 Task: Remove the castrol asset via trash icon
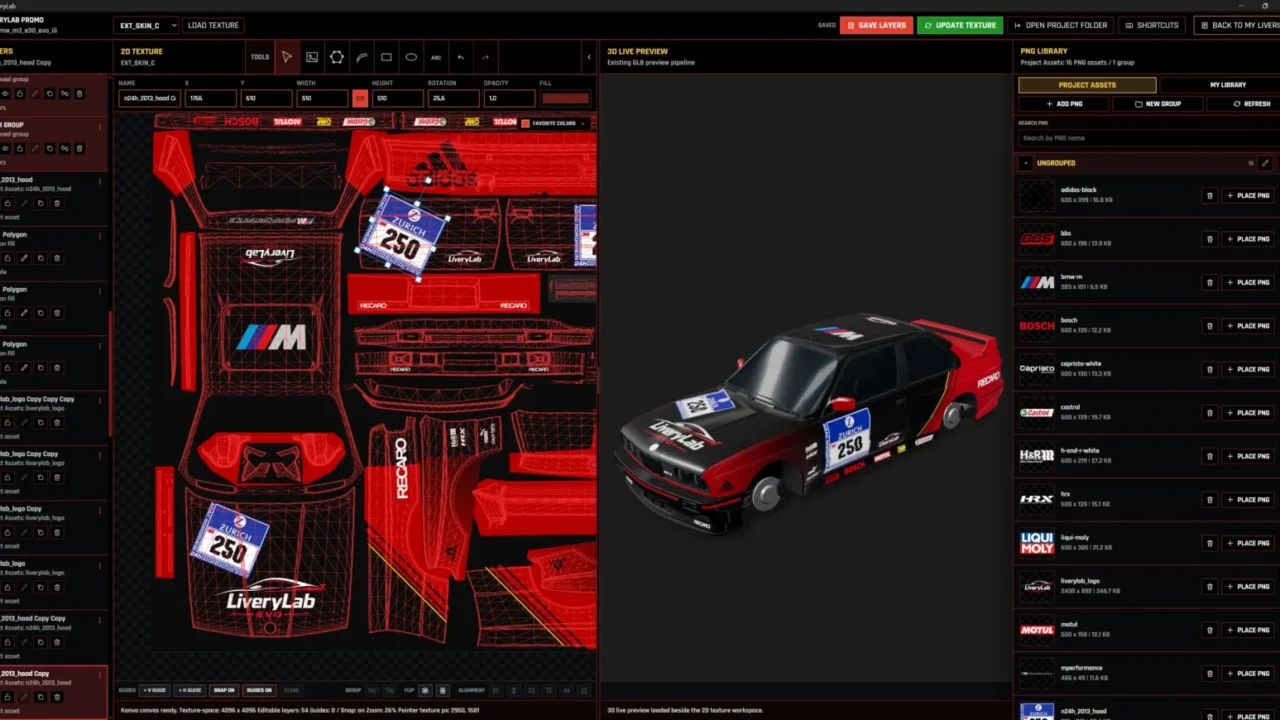click(1209, 413)
